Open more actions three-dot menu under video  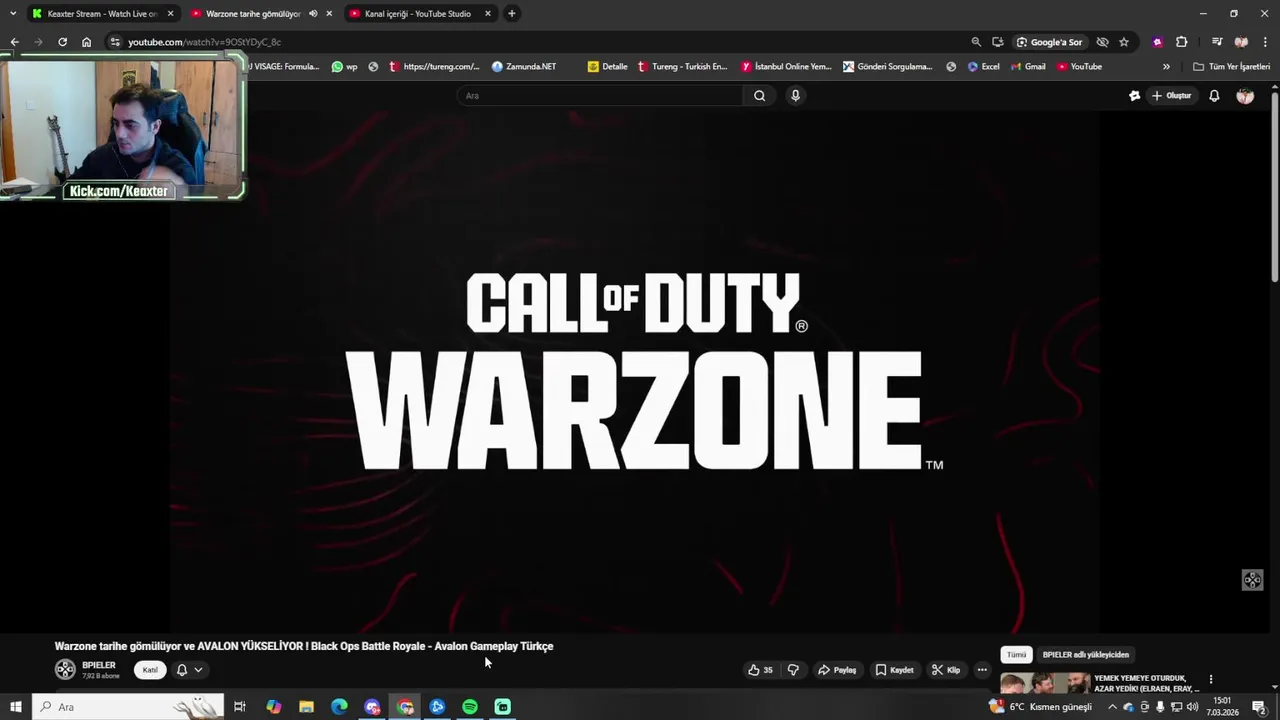(982, 670)
